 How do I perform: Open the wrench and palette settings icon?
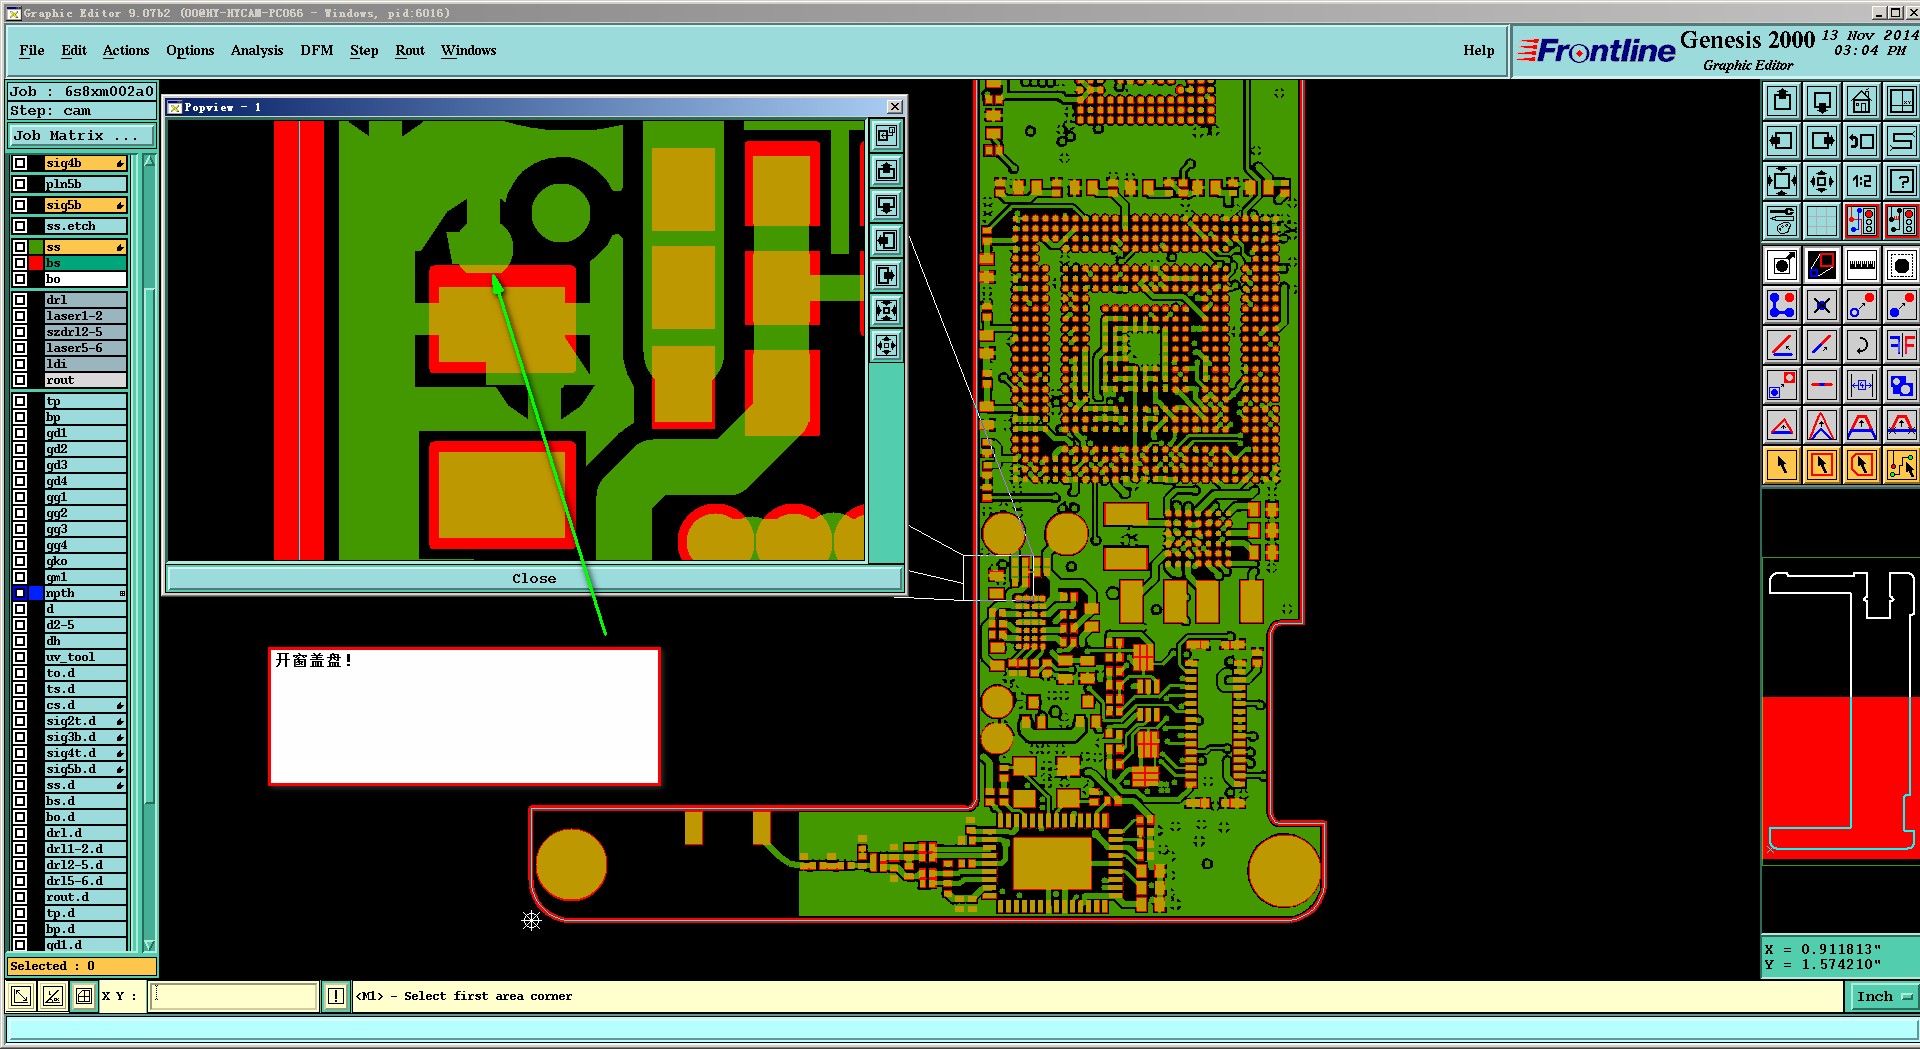1782,221
